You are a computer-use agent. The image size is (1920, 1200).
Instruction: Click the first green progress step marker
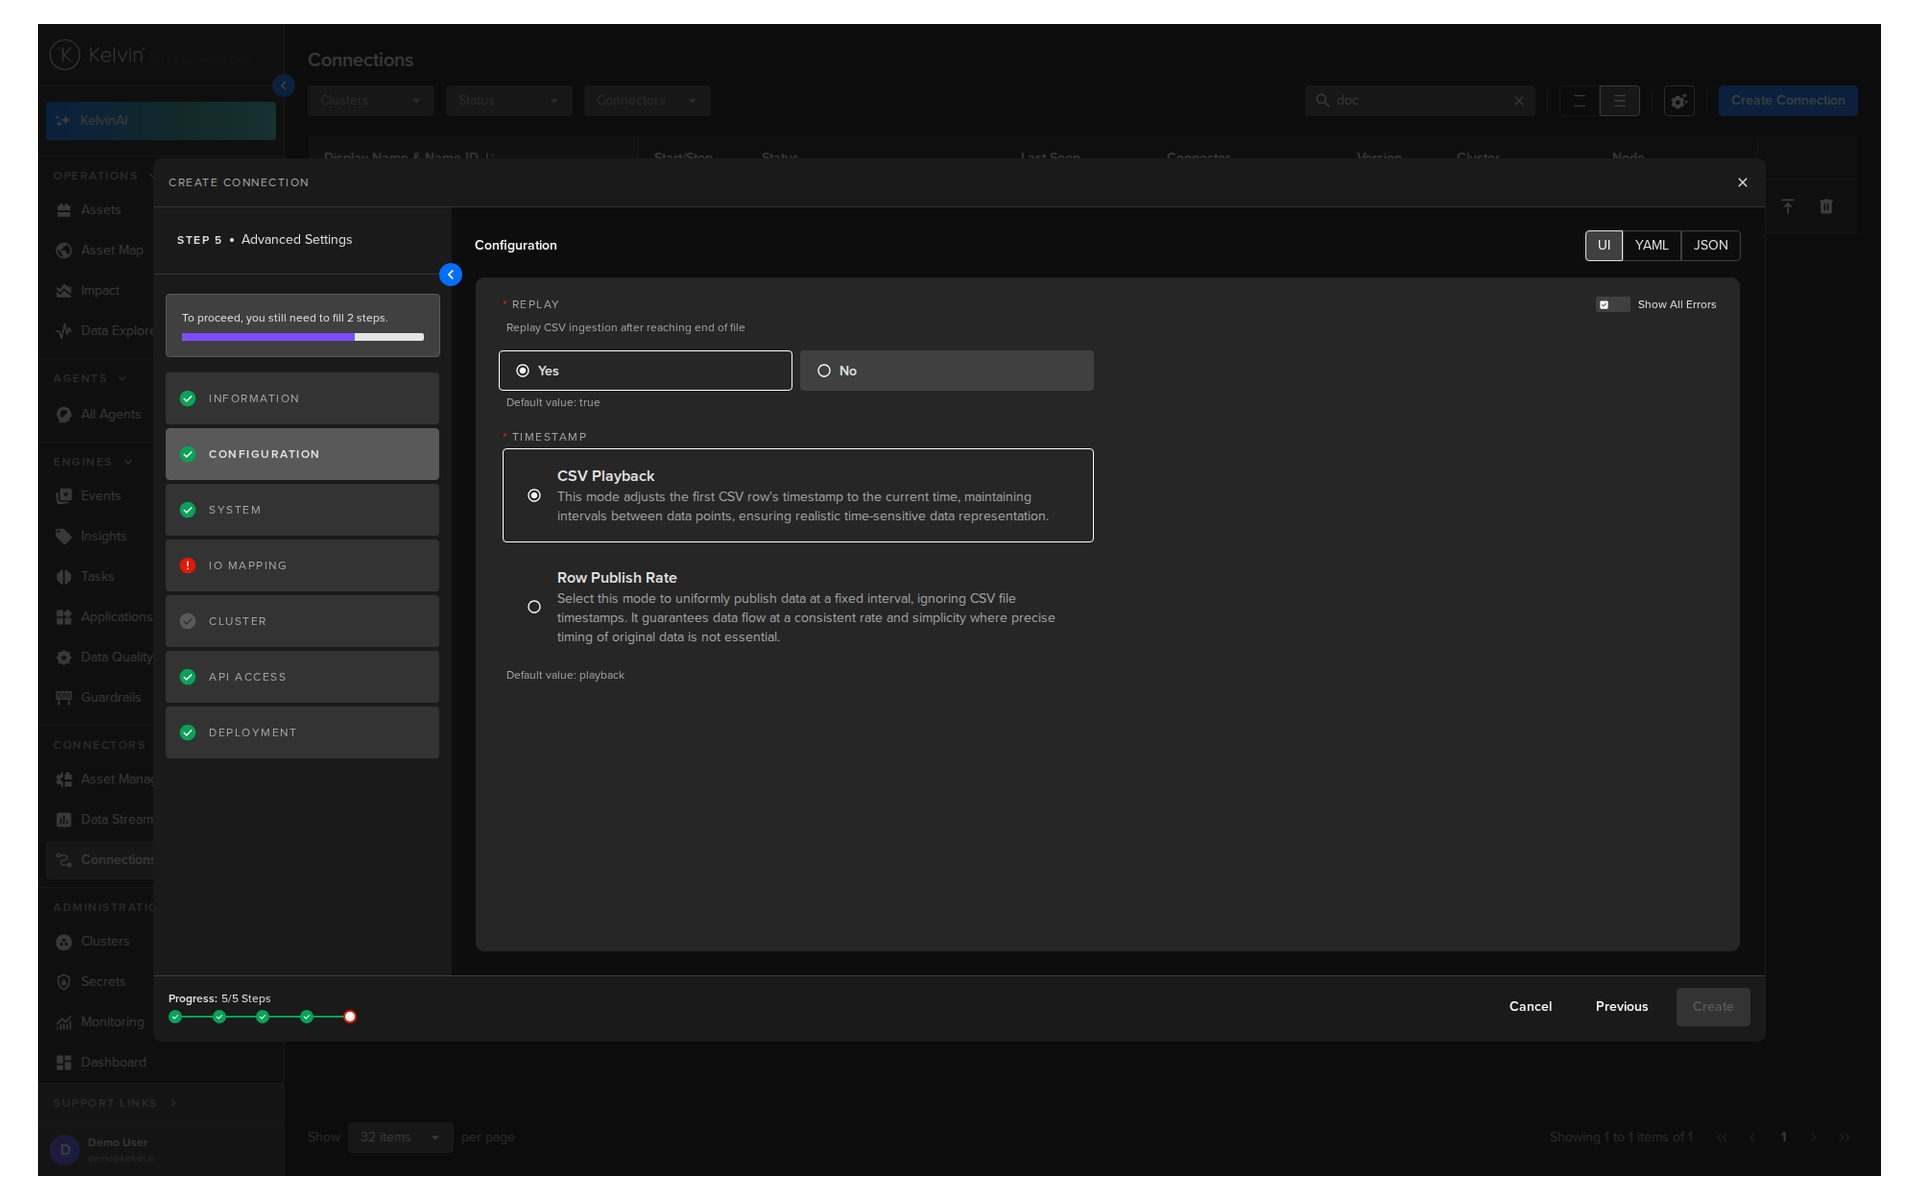coord(176,1017)
